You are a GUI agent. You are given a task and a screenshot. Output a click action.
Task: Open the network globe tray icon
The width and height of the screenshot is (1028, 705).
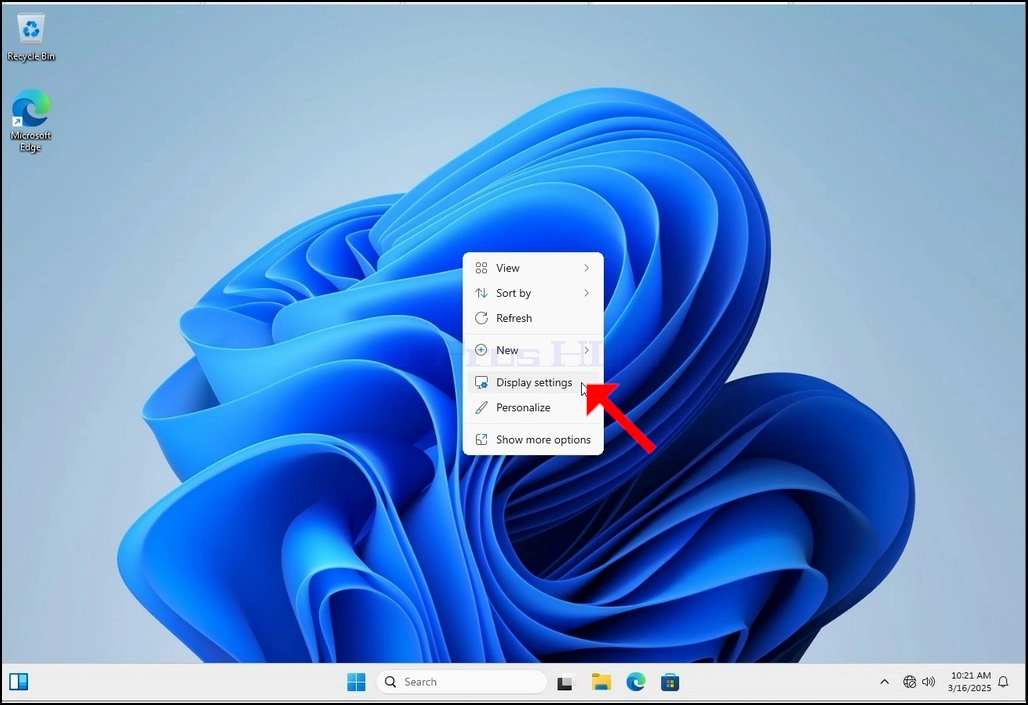click(909, 682)
